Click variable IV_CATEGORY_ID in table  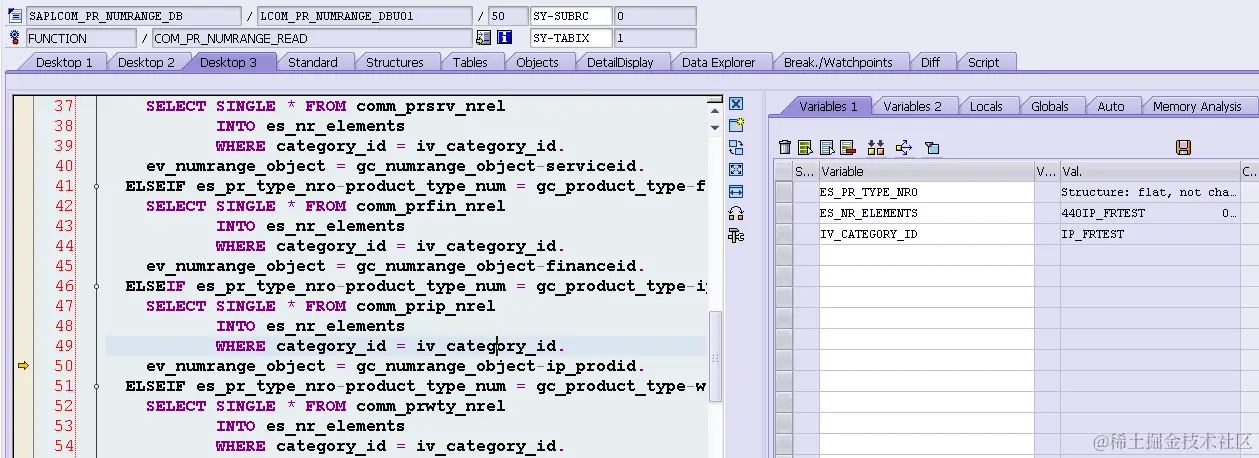926,234
